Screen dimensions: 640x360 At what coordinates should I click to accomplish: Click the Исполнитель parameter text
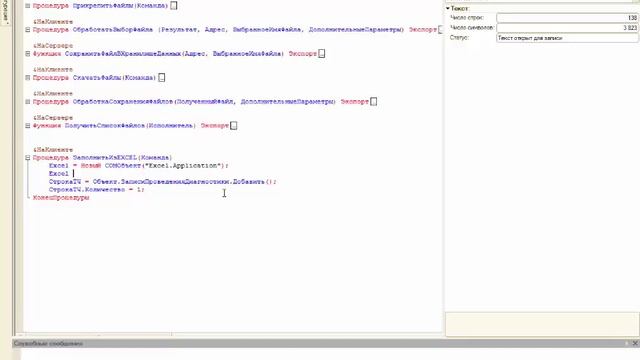coord(171,126)
